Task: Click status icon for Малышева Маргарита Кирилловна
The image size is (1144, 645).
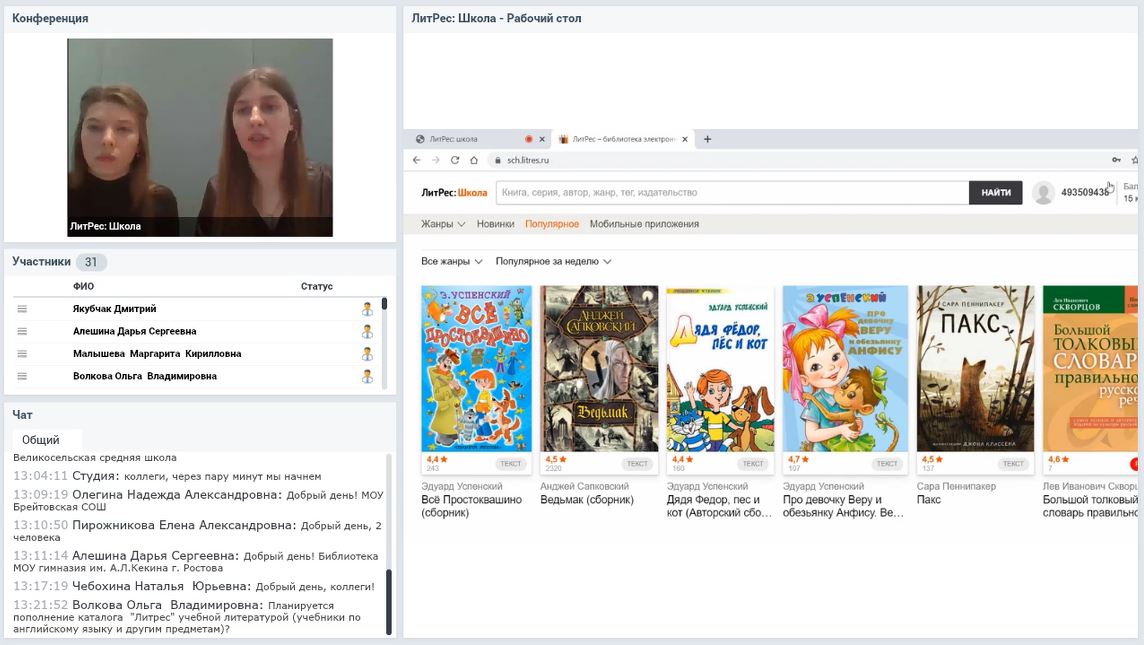Action: coord(367,355)
